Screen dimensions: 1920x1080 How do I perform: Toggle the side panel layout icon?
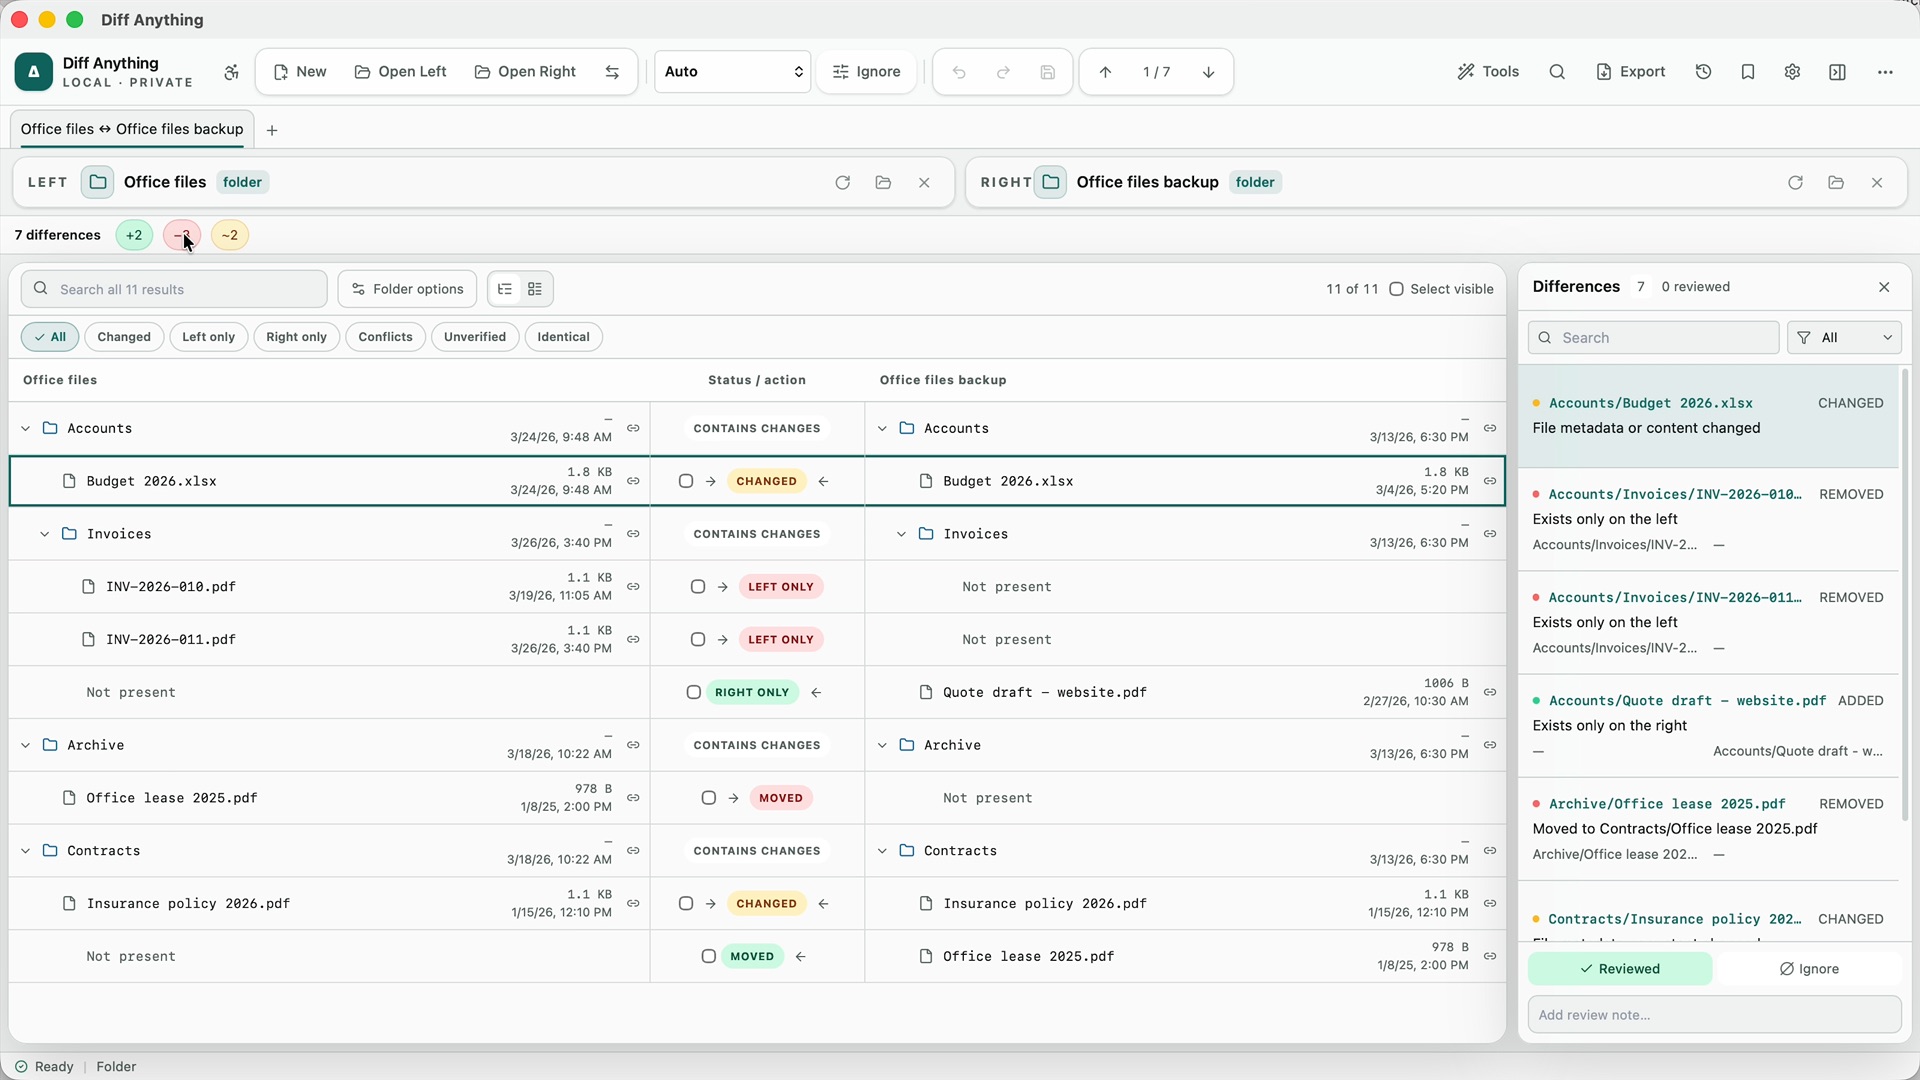point(1837,72)
